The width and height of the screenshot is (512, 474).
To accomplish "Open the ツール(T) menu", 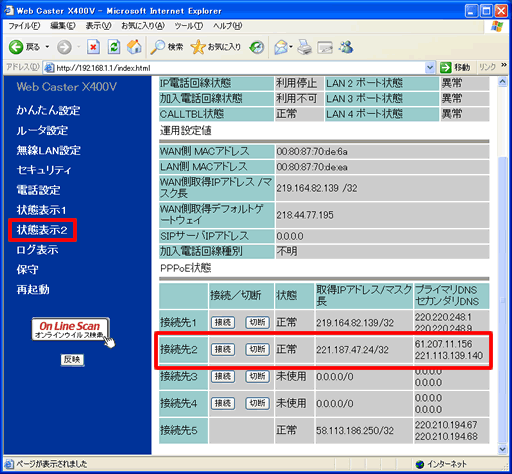I will tap(189, 26).
